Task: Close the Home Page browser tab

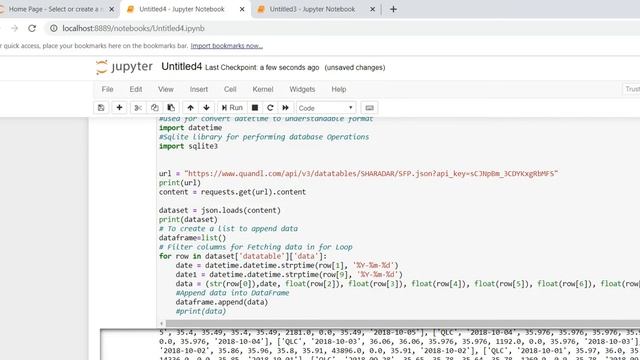Action: [111, 9]
